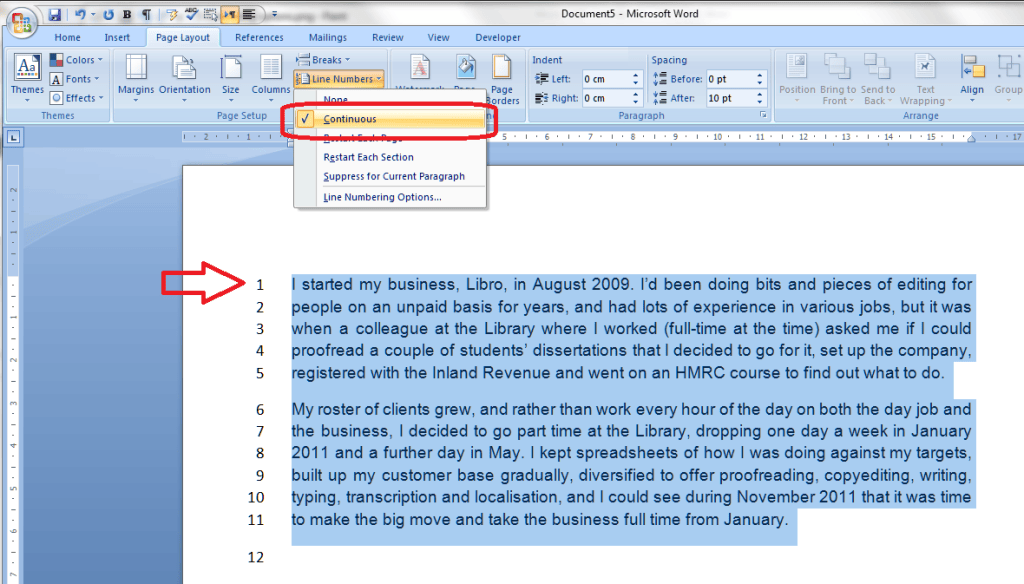Open the Mailings tab
This screenshot has width=1024, height=584.
pyautogui.click(x=328, y=37)
